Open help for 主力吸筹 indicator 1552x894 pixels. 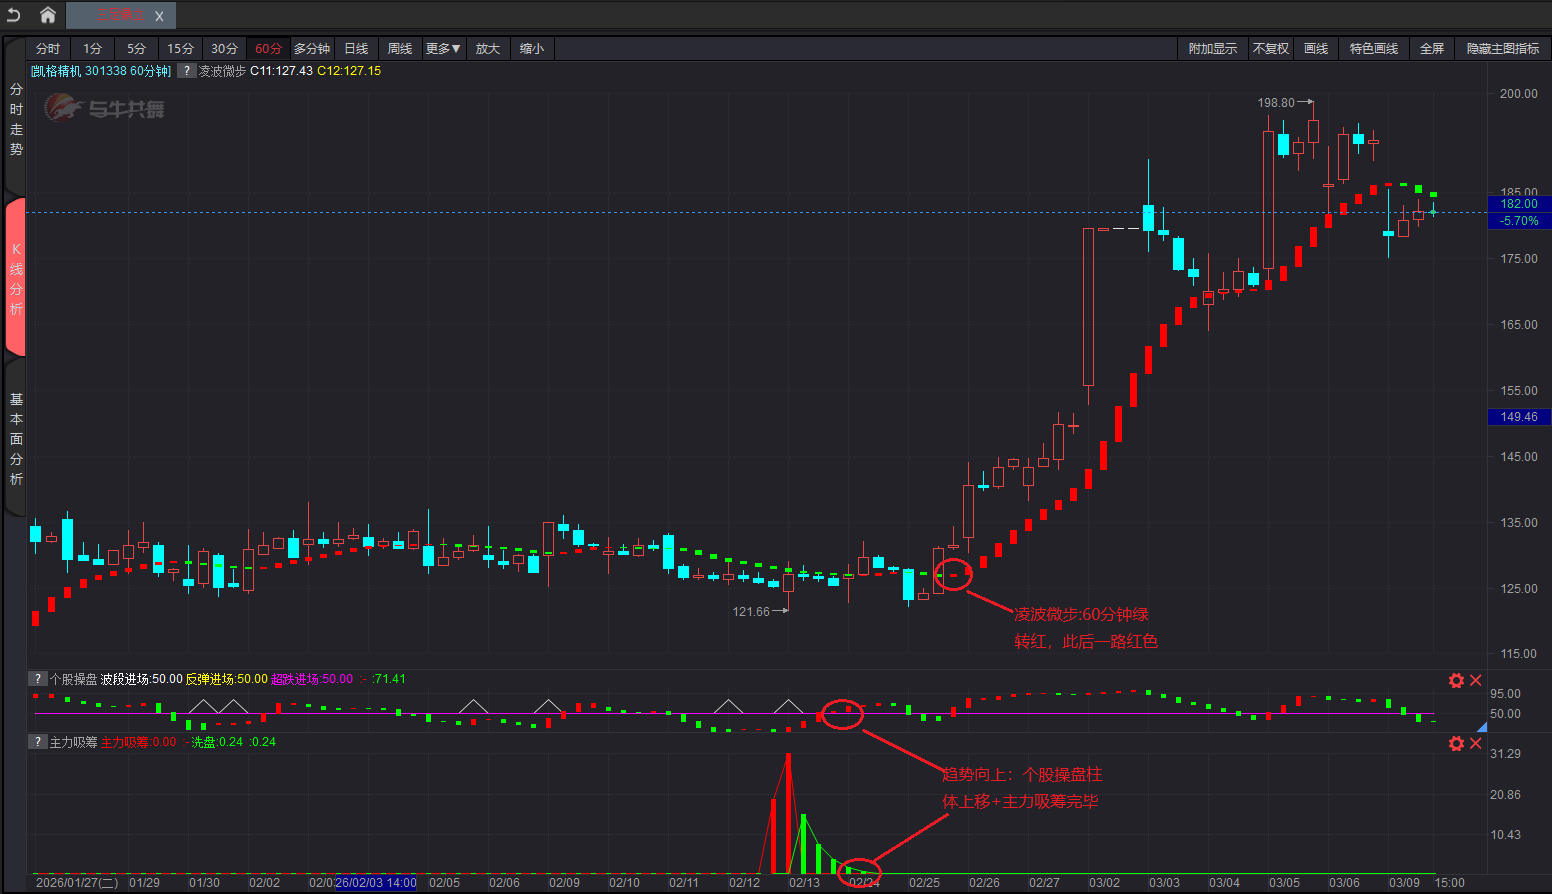(x=38, y=742)
